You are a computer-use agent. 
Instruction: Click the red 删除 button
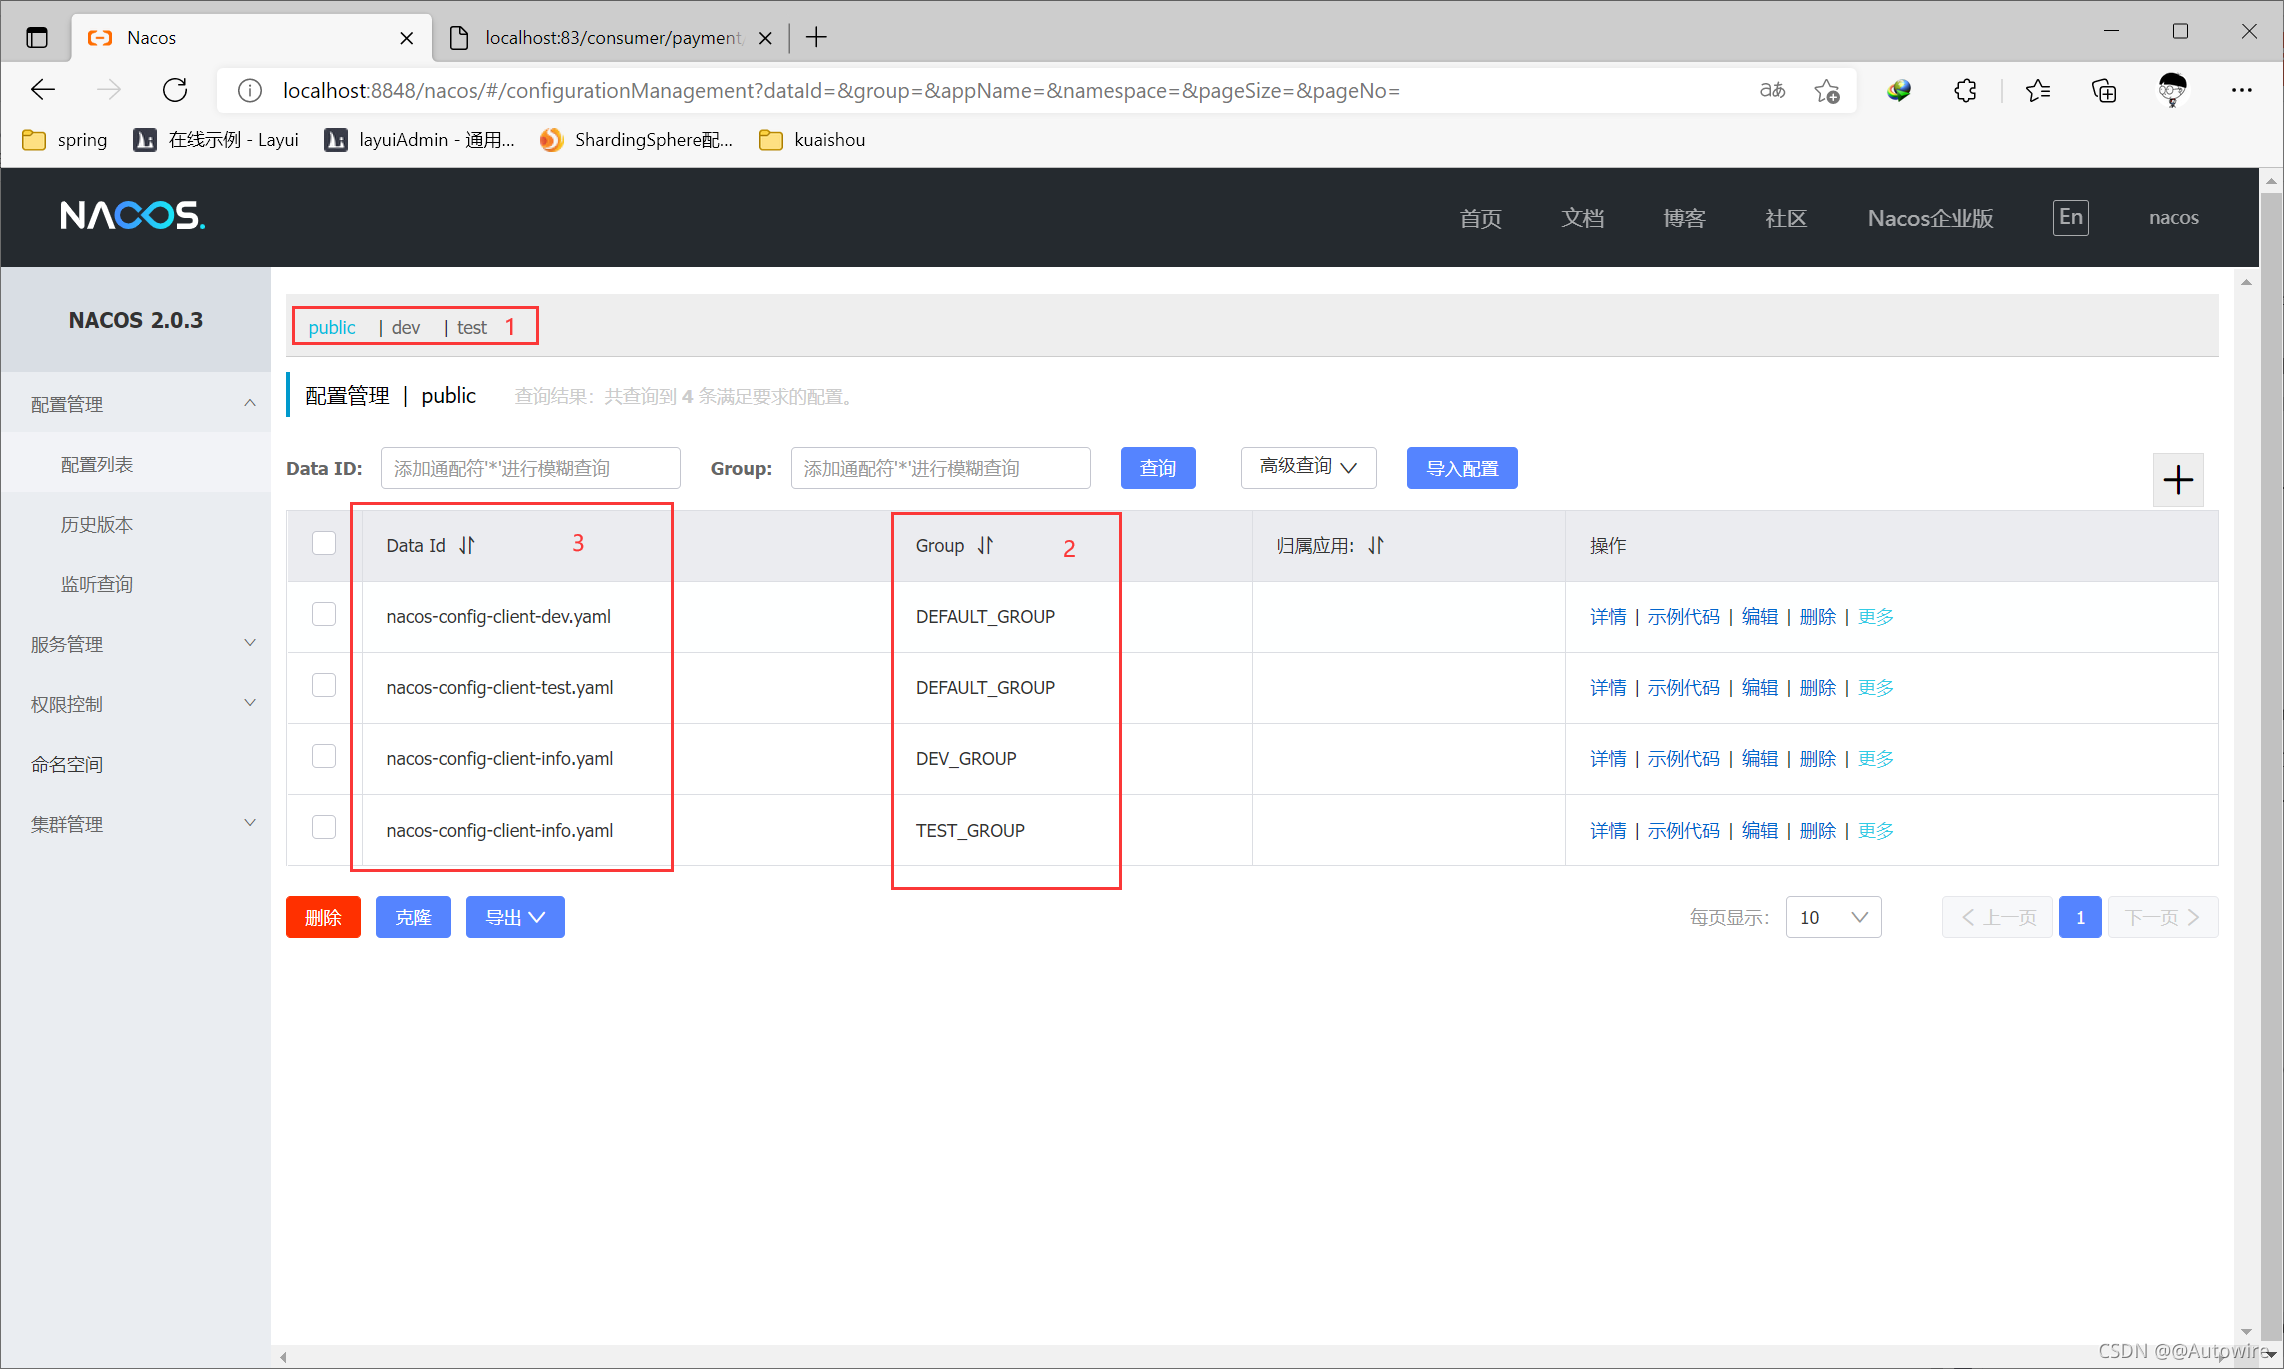point(323,917)
